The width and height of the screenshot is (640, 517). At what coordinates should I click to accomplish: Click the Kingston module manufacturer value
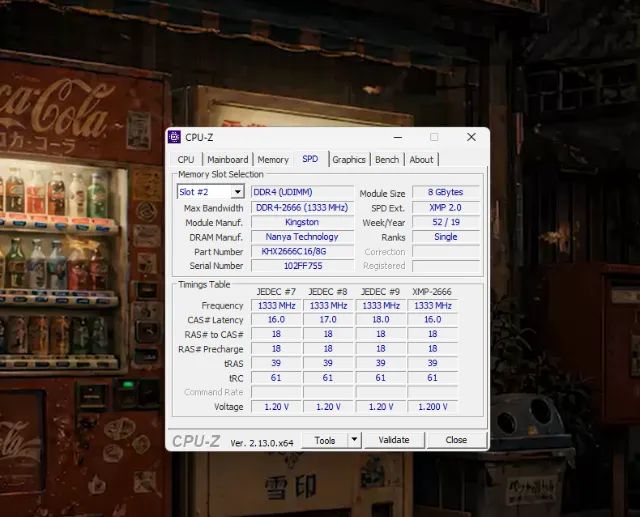click(x=302, y=222)
